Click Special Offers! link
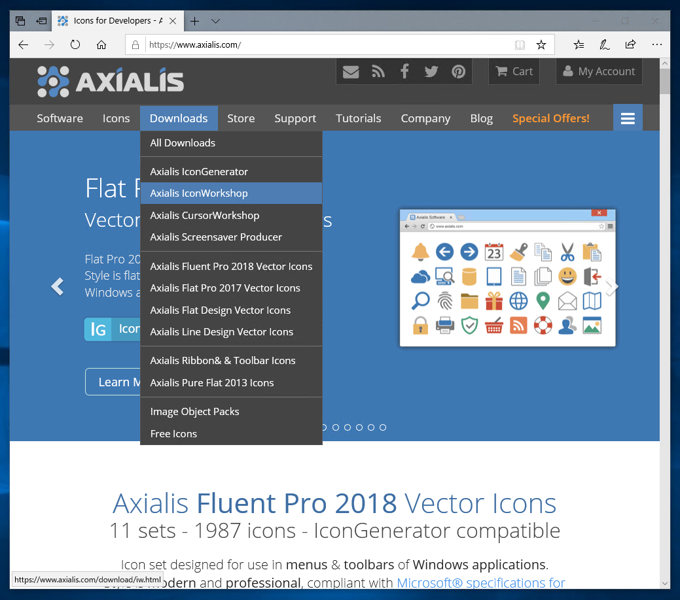 pos(551,118)
